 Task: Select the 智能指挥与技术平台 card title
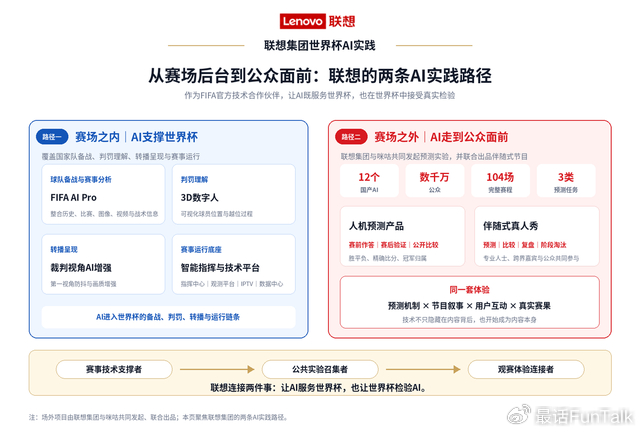click(220, 268)
